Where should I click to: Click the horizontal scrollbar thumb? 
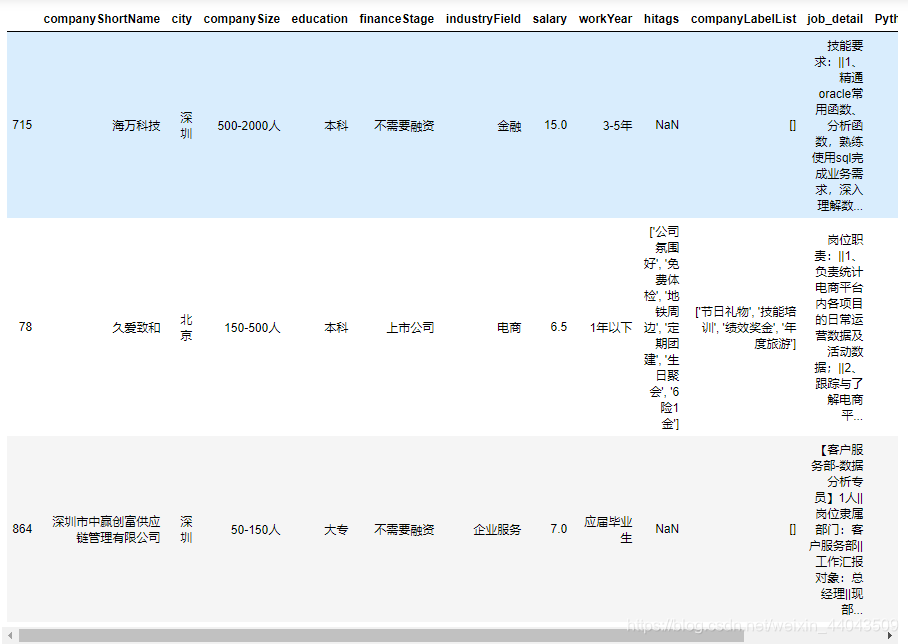coord(381,636)
